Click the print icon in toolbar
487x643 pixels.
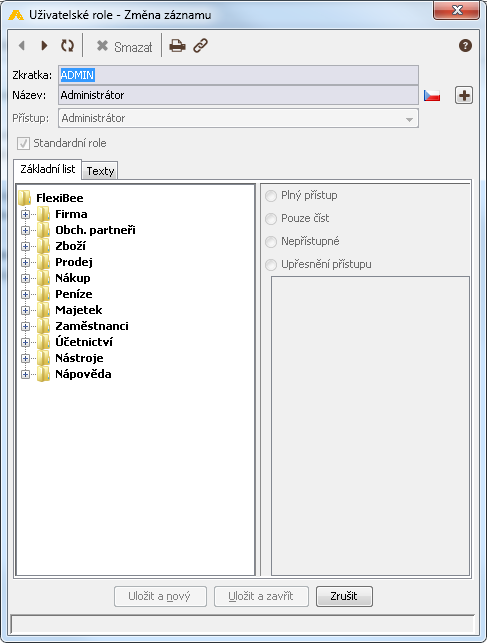point(177,46)
